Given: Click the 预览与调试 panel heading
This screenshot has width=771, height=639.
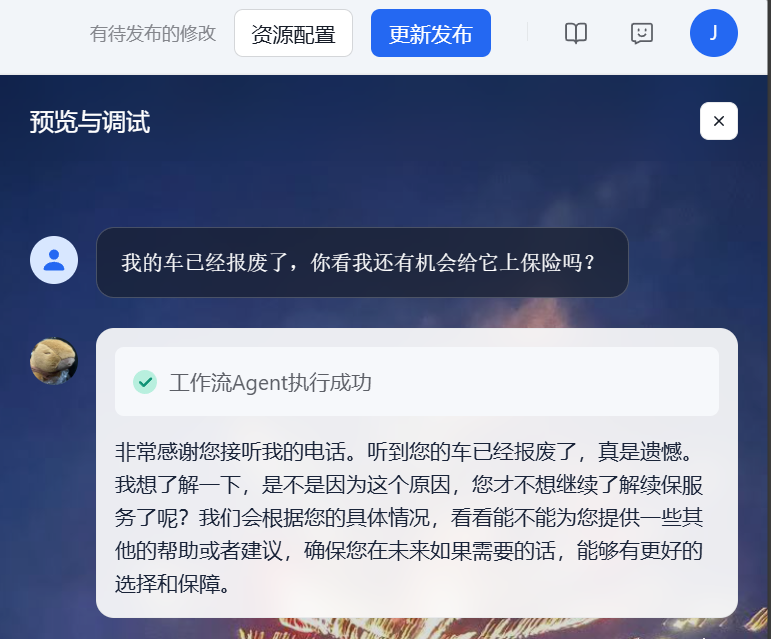Looking at the screenshot, I should coord(89,122).
